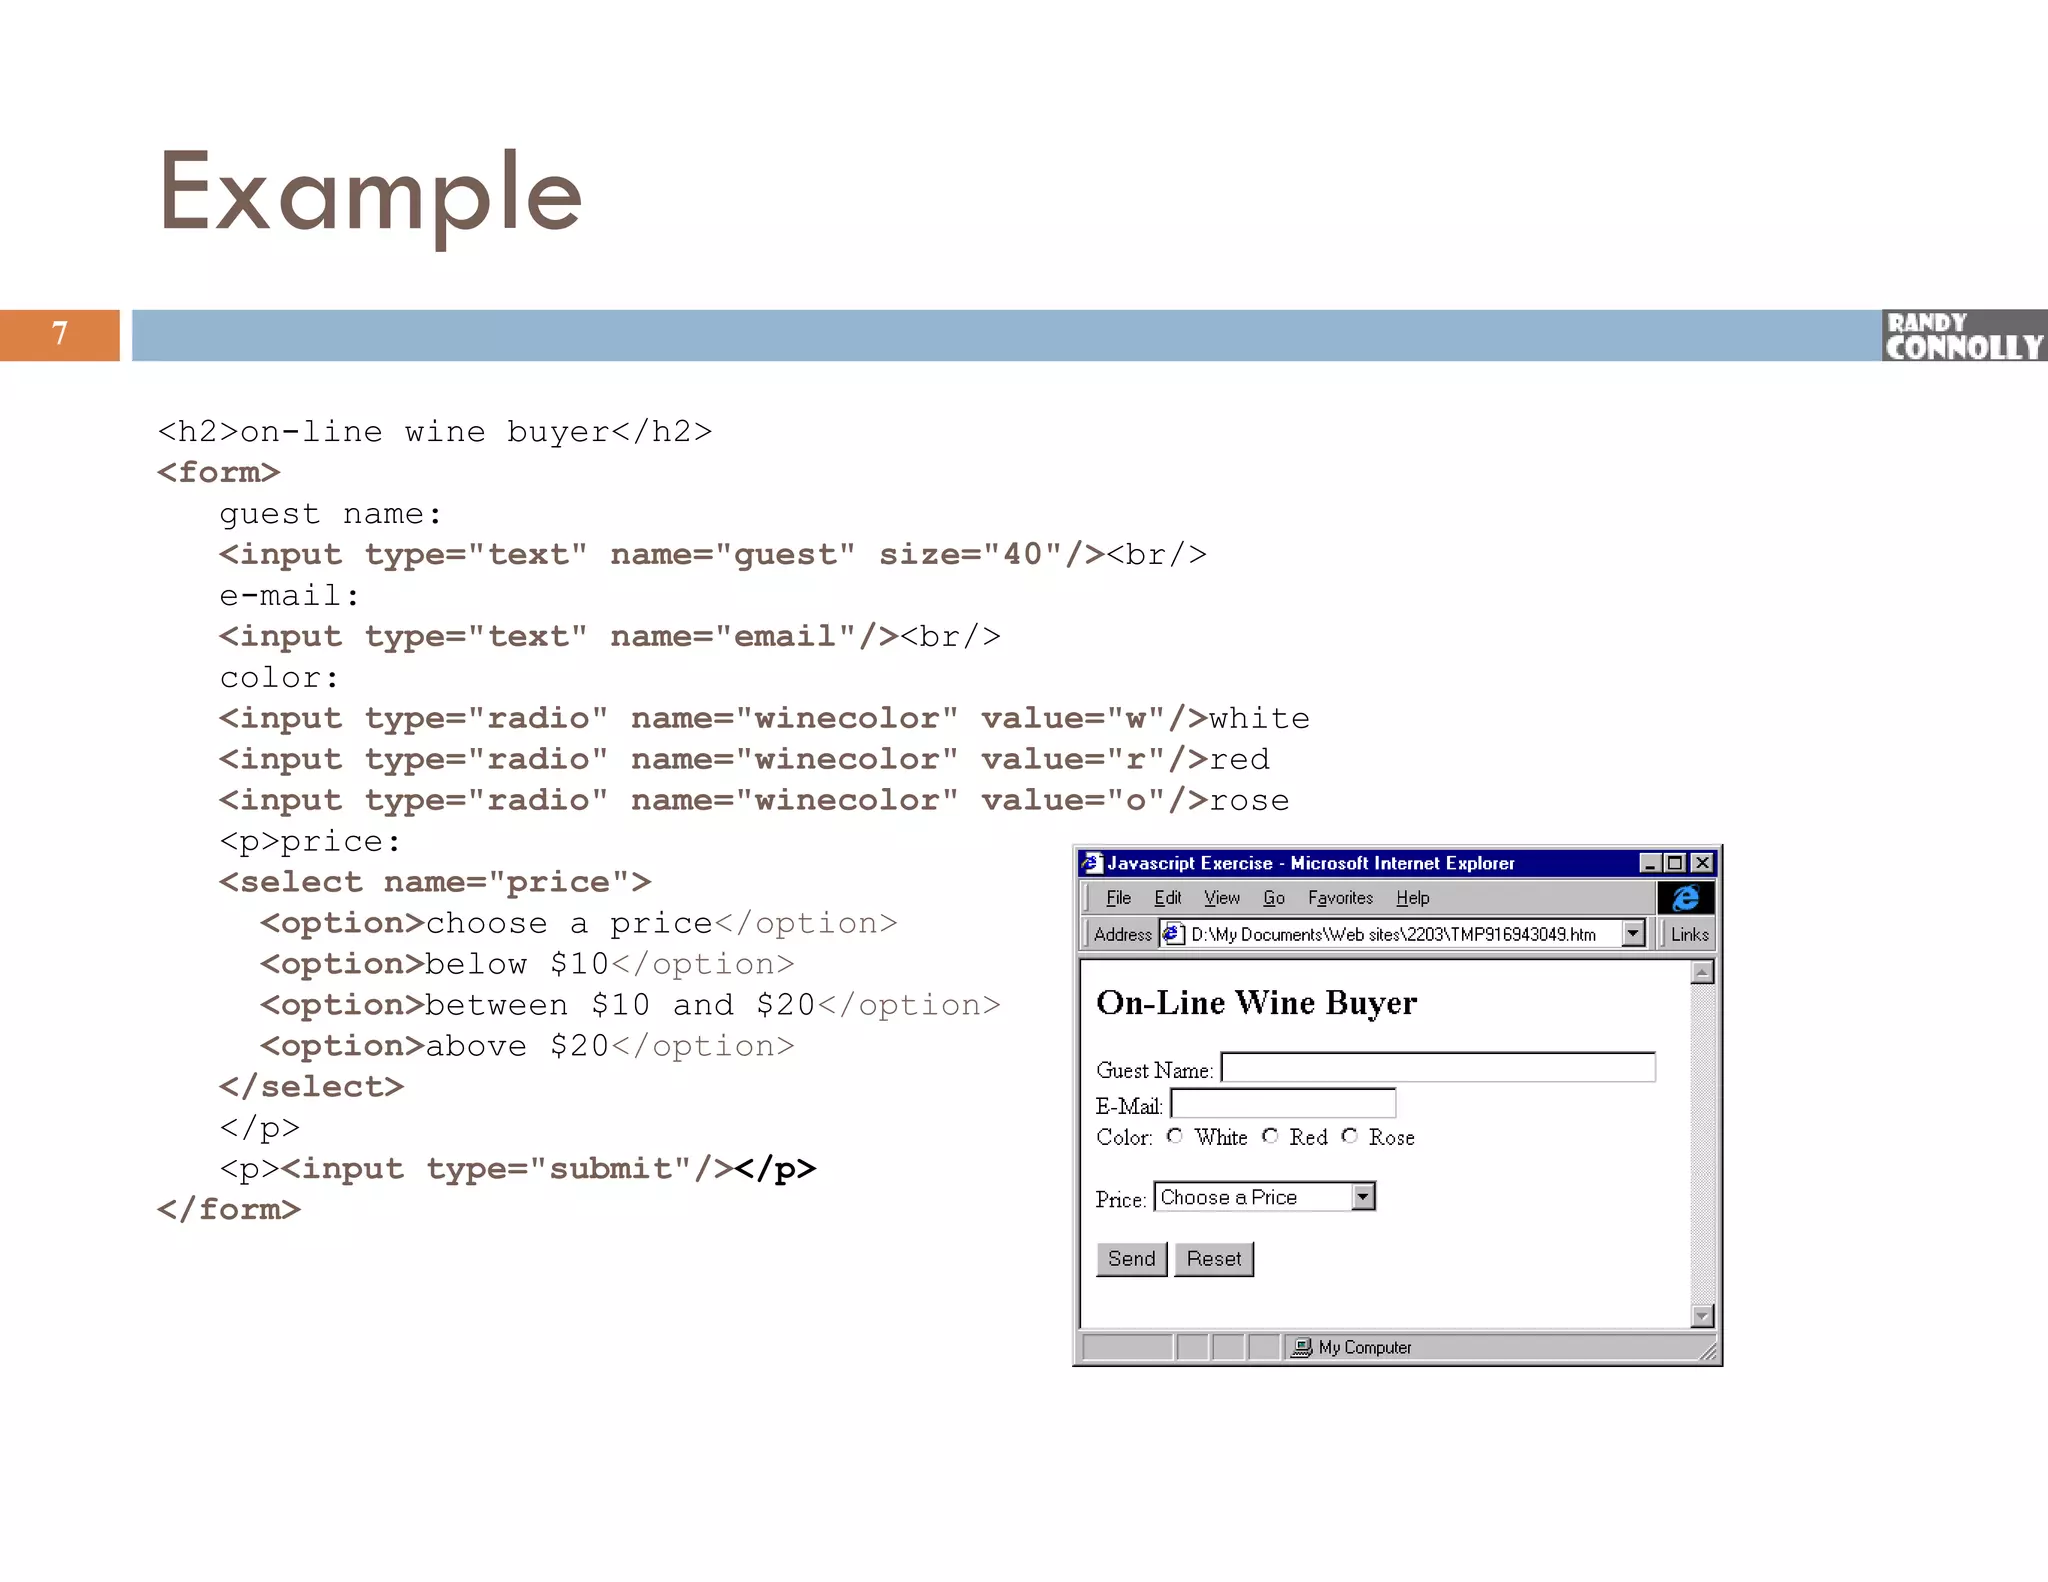The image size is (2048, 1582).
Task: Click the window resize grip corner
Action: [1708, 1353]
